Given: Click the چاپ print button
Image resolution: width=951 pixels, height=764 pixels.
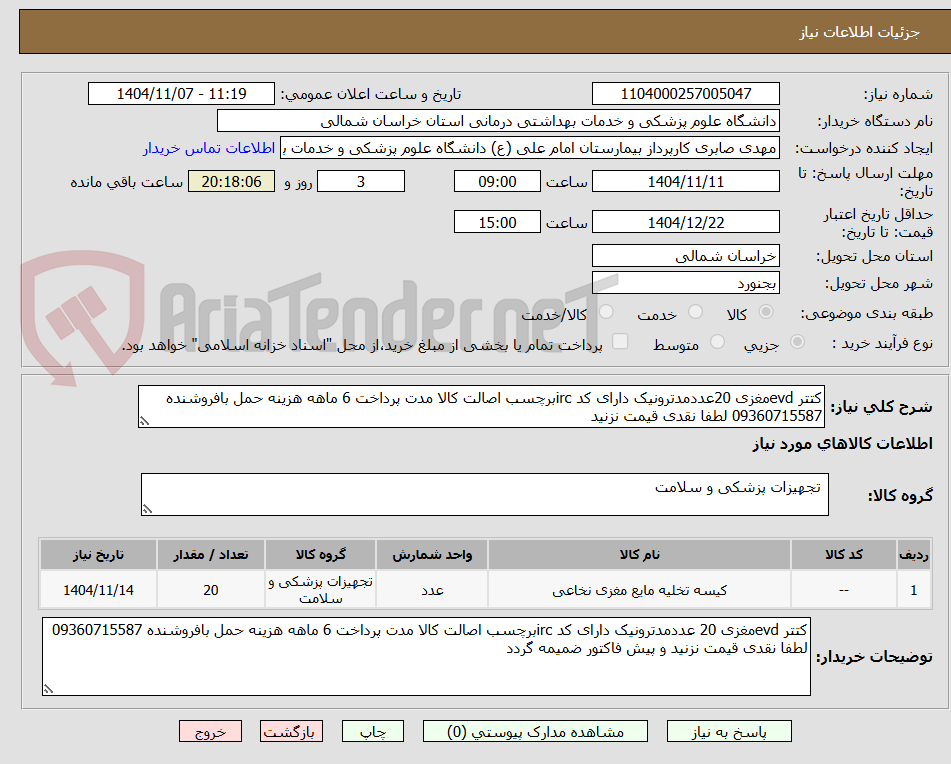Looking at the screenshot, I should (372, 731).
